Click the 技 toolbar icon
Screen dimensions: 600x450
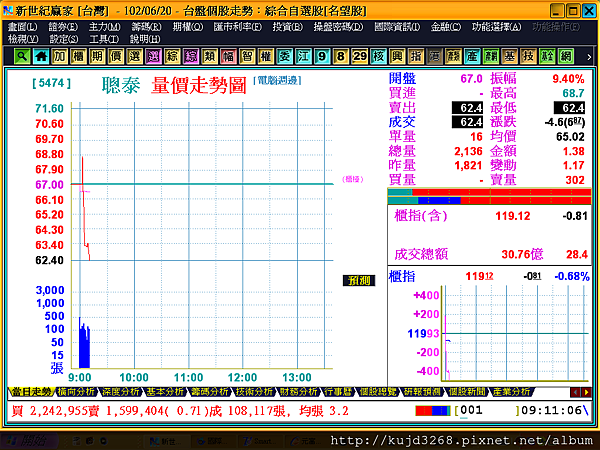pyautogui.click(x=528, y=56)
